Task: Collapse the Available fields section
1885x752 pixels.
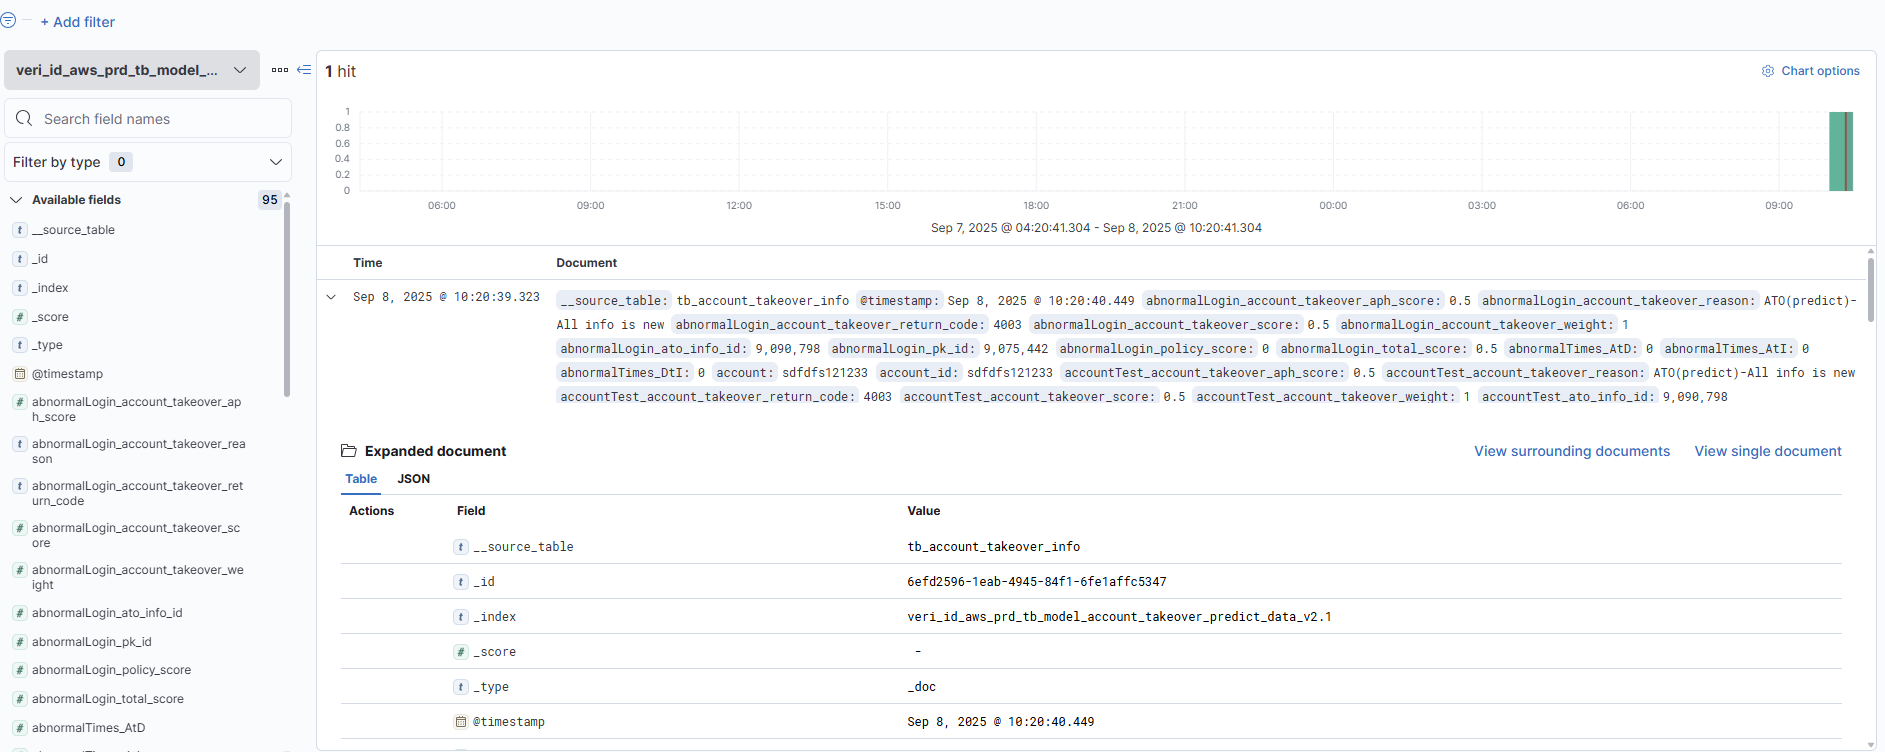Action: point(16,200)
